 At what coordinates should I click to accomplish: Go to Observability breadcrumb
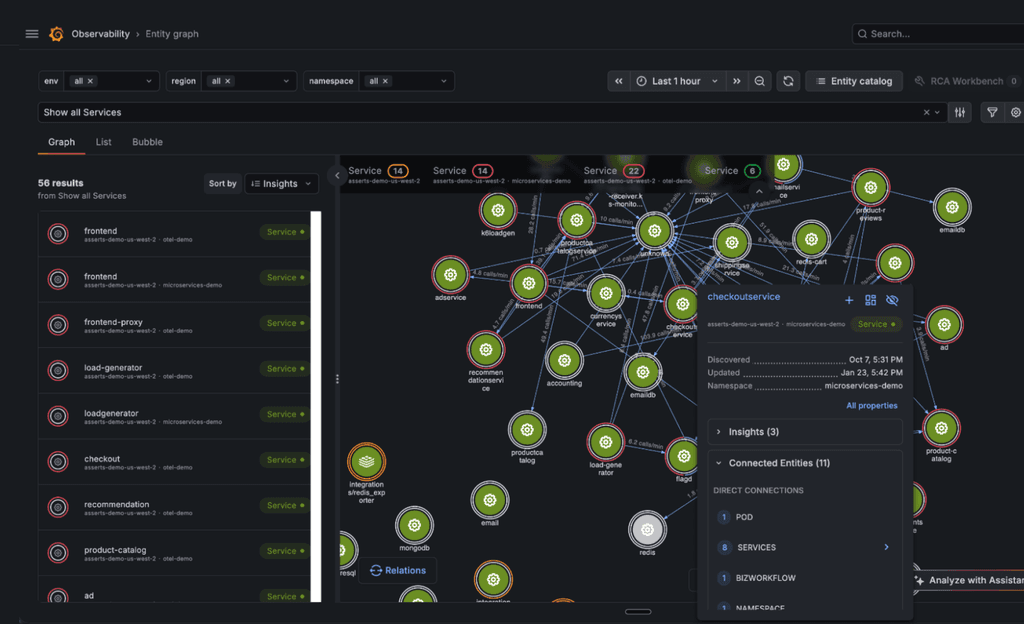click(x=101, y=34)
